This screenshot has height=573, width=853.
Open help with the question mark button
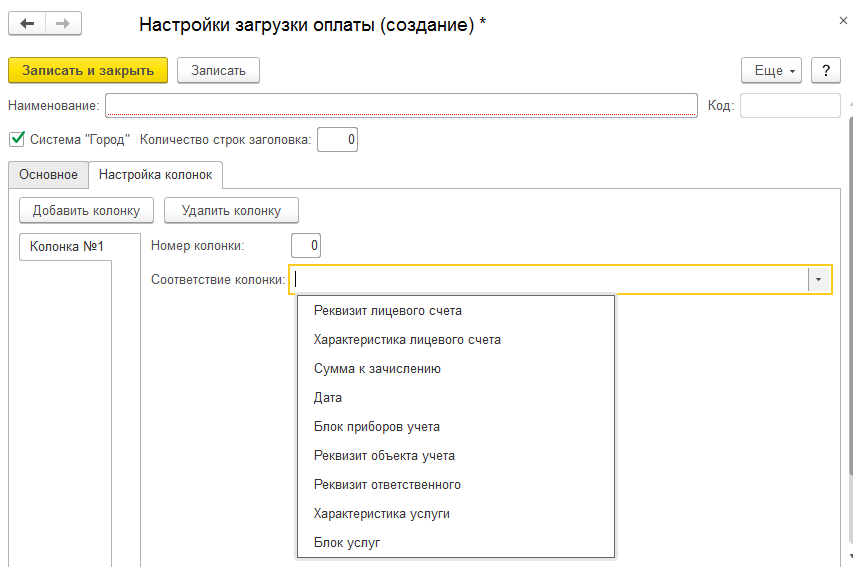826,70
